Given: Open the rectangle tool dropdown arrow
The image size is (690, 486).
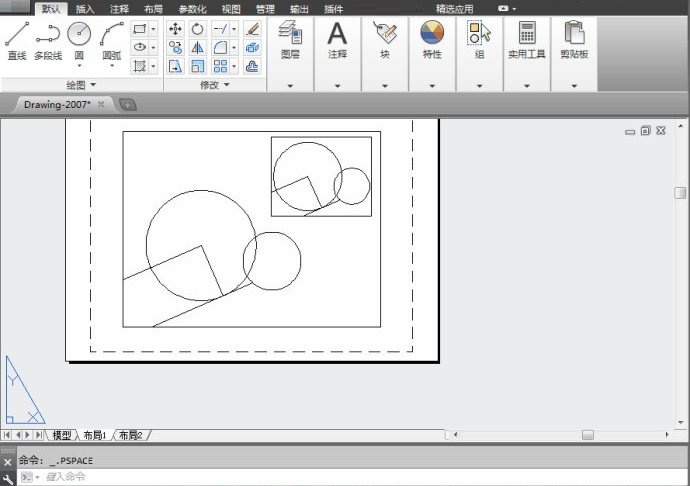Looking at the screenshot, I should (153, 29).
